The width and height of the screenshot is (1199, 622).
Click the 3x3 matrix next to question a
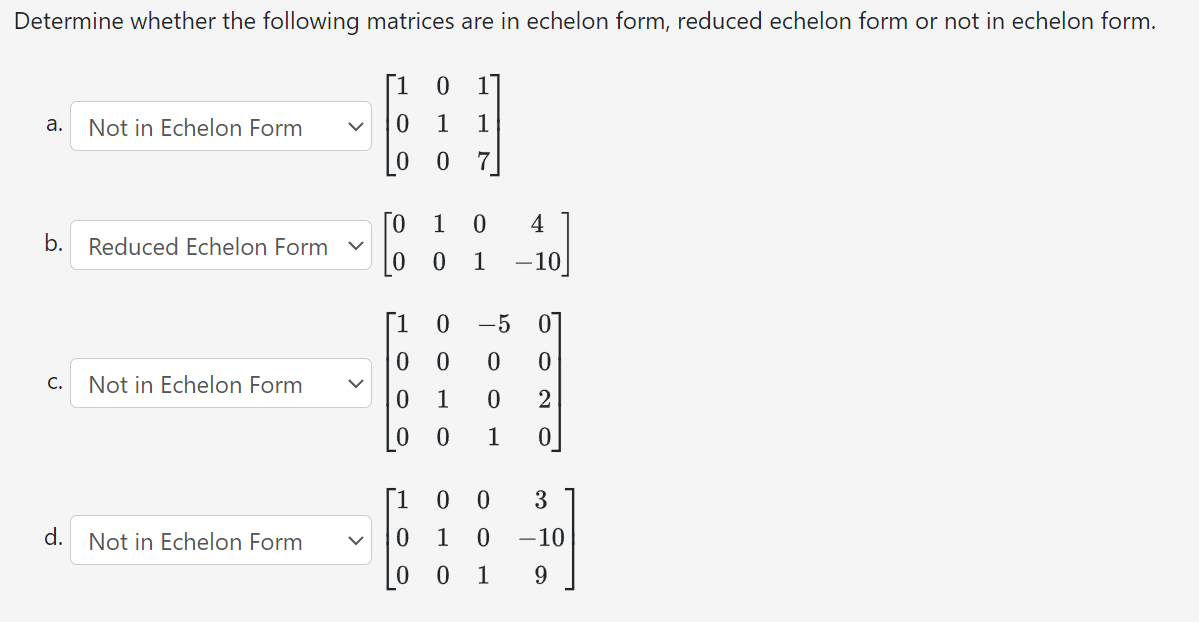click(443, 124)
